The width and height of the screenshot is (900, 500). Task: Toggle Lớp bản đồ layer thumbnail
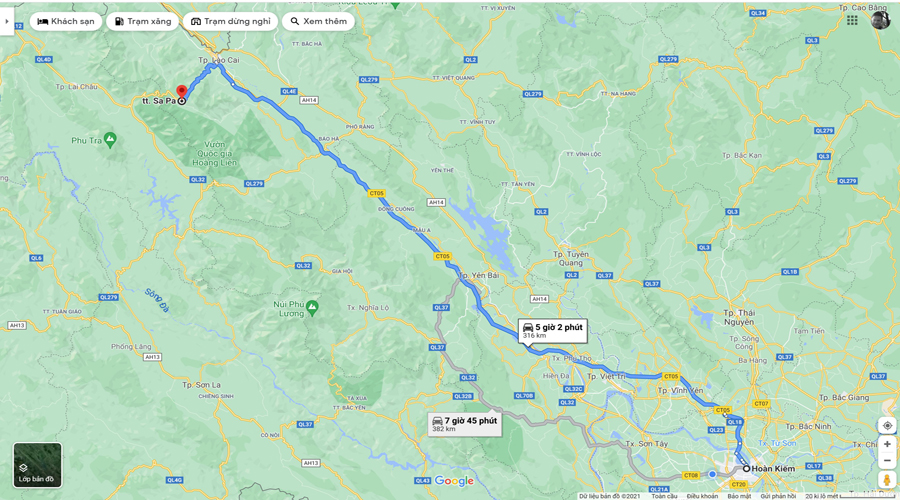37,465
